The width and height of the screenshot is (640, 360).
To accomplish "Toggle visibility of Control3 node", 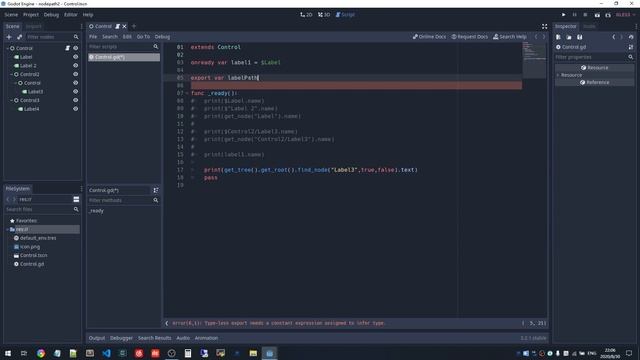I will point(76,100).
